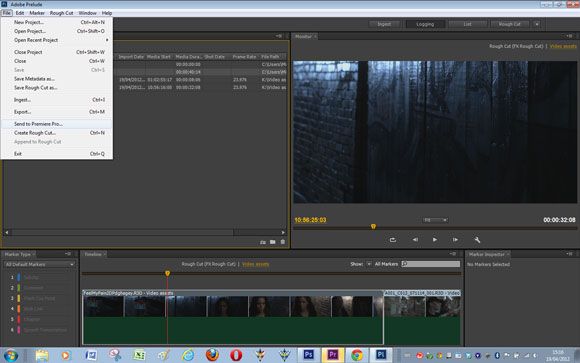
Task: Open Premiere Pro from the taskbar
Action: point(333,355)
